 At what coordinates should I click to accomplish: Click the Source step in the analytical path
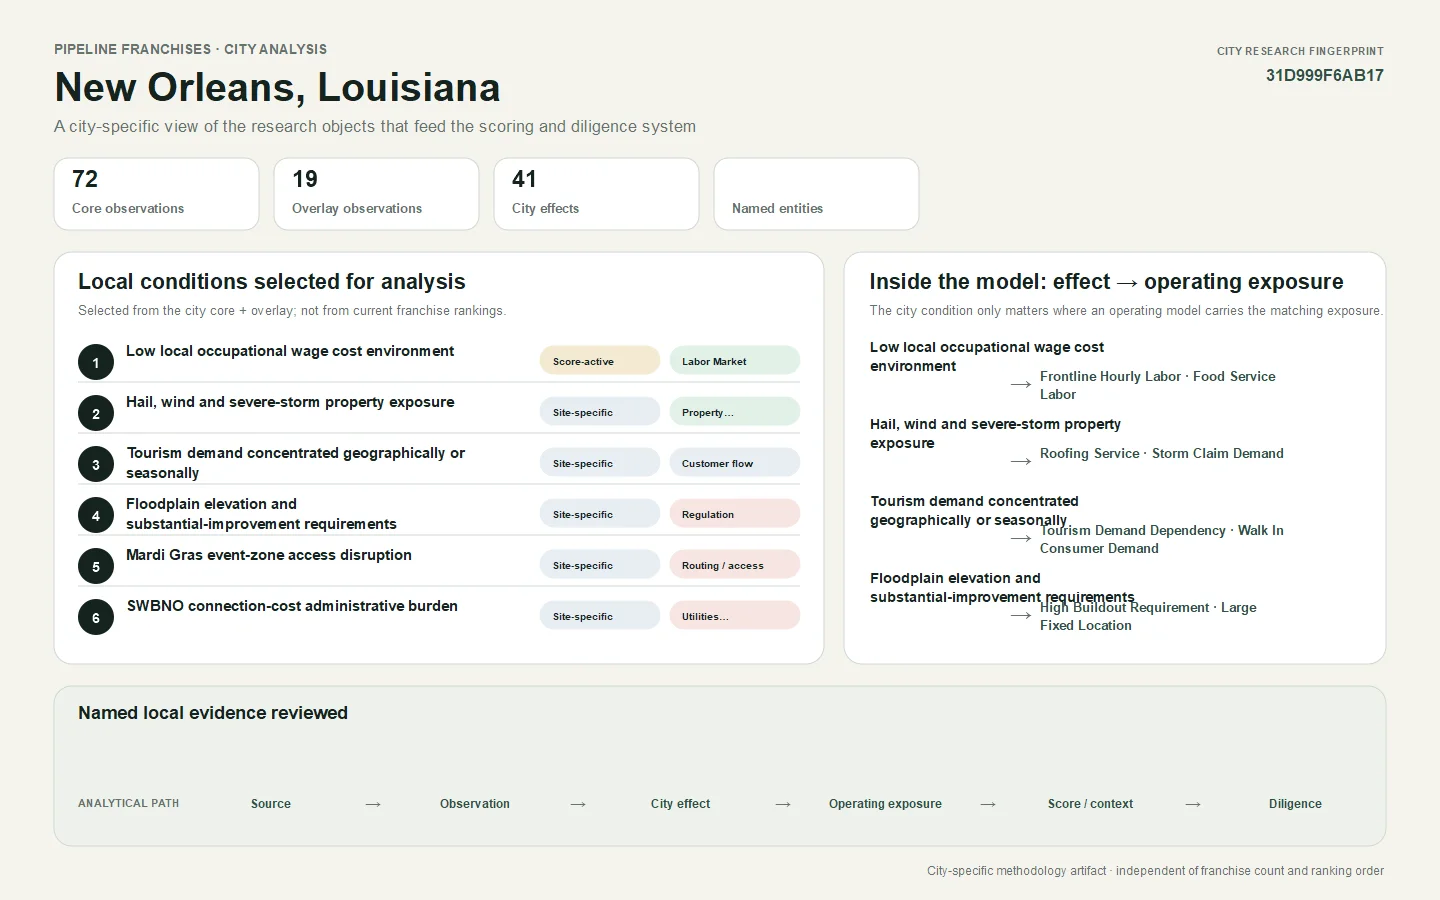click(271, 804)
